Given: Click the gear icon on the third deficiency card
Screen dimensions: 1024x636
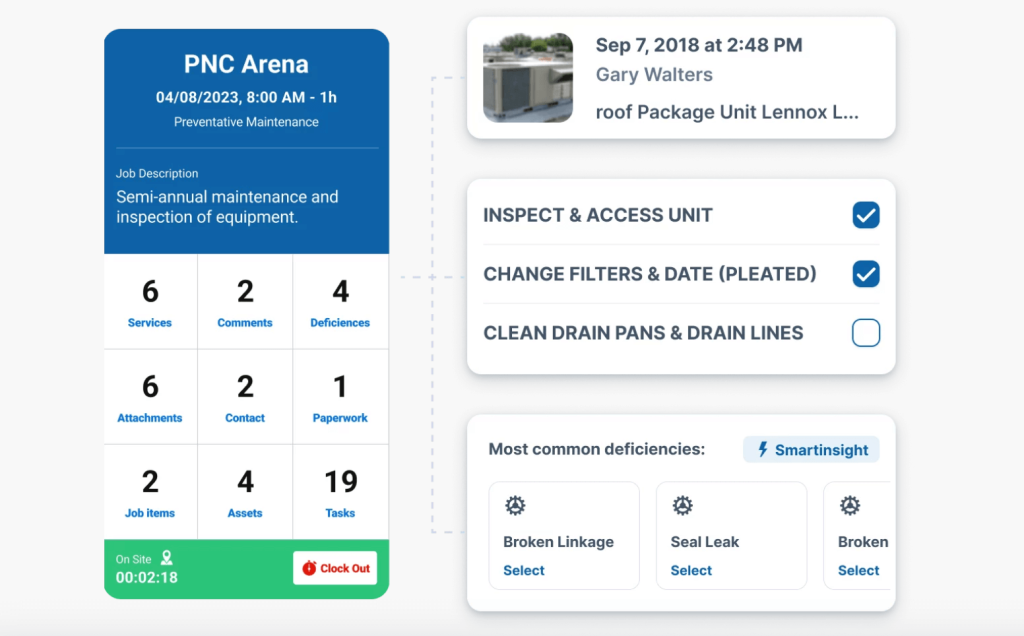Looking at the screenshot, I should [x=850, y=506].
